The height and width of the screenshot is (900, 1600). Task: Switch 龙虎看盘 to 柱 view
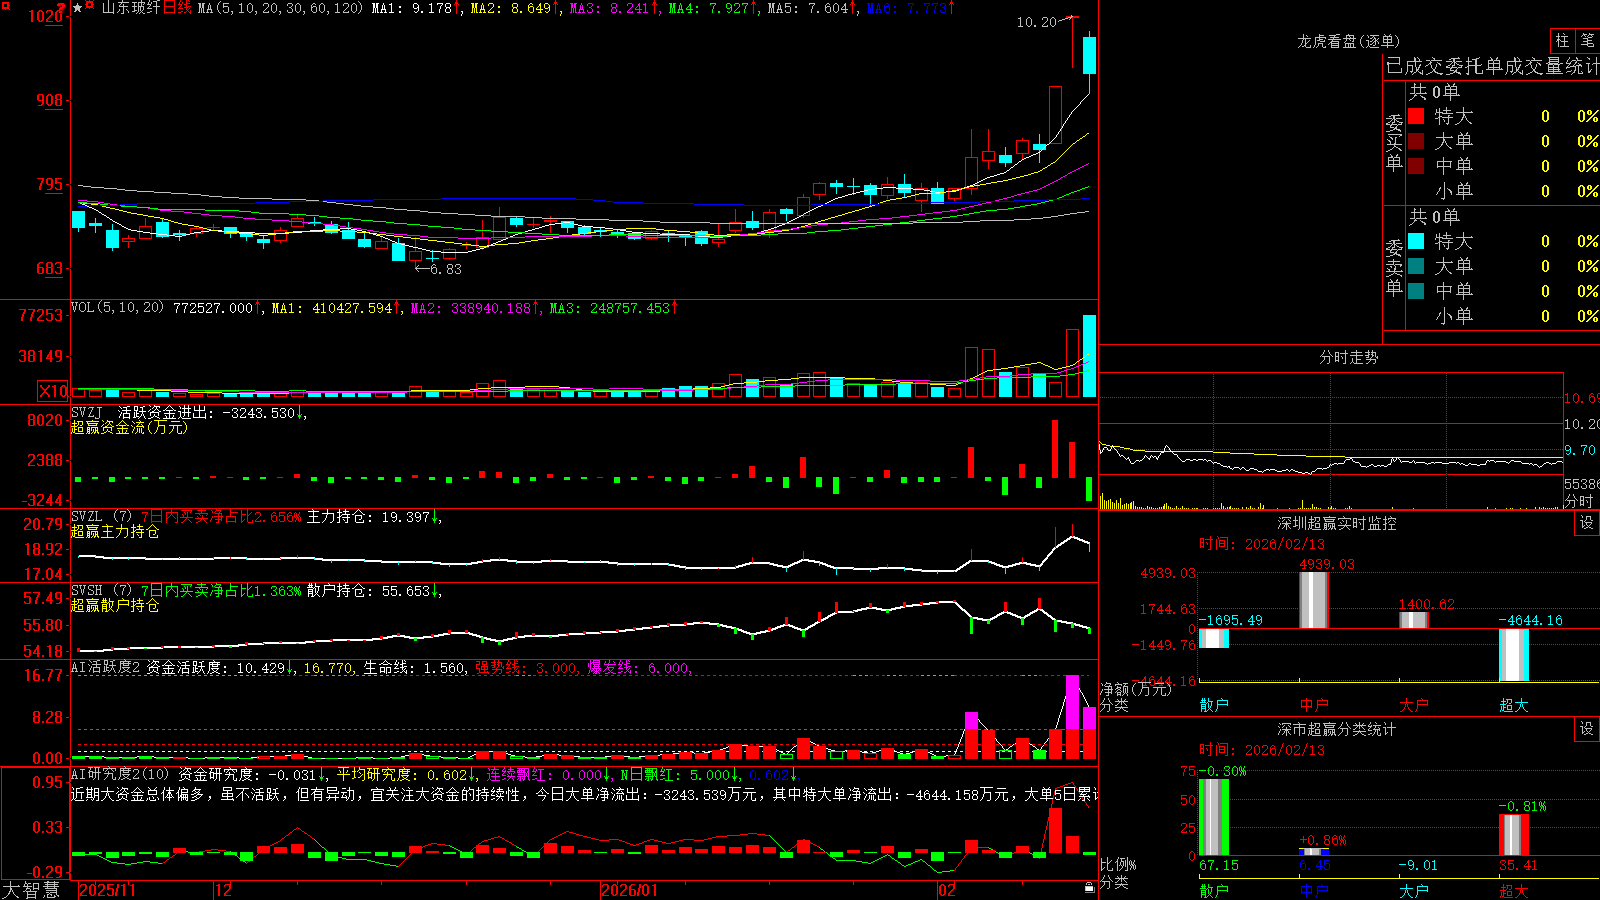click(x=1562, y=40)
